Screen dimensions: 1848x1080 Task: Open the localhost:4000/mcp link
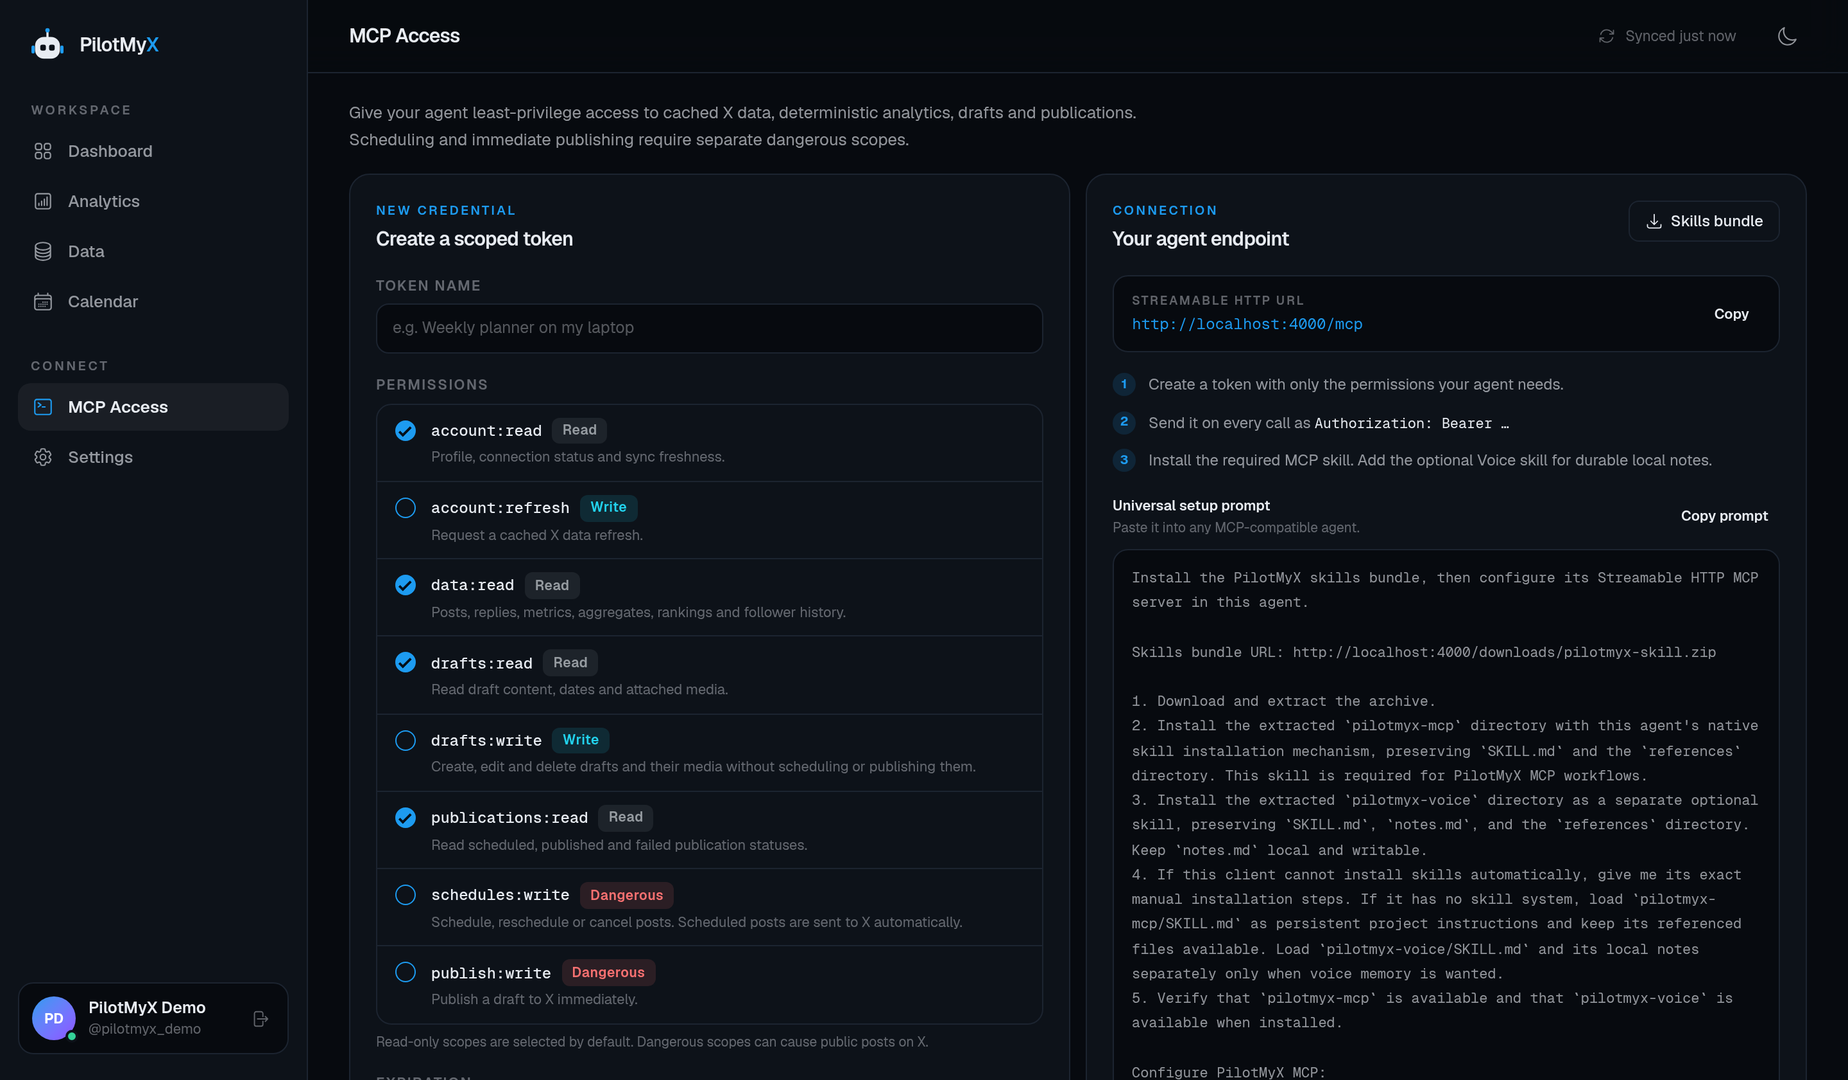[x=1247, y=324]
